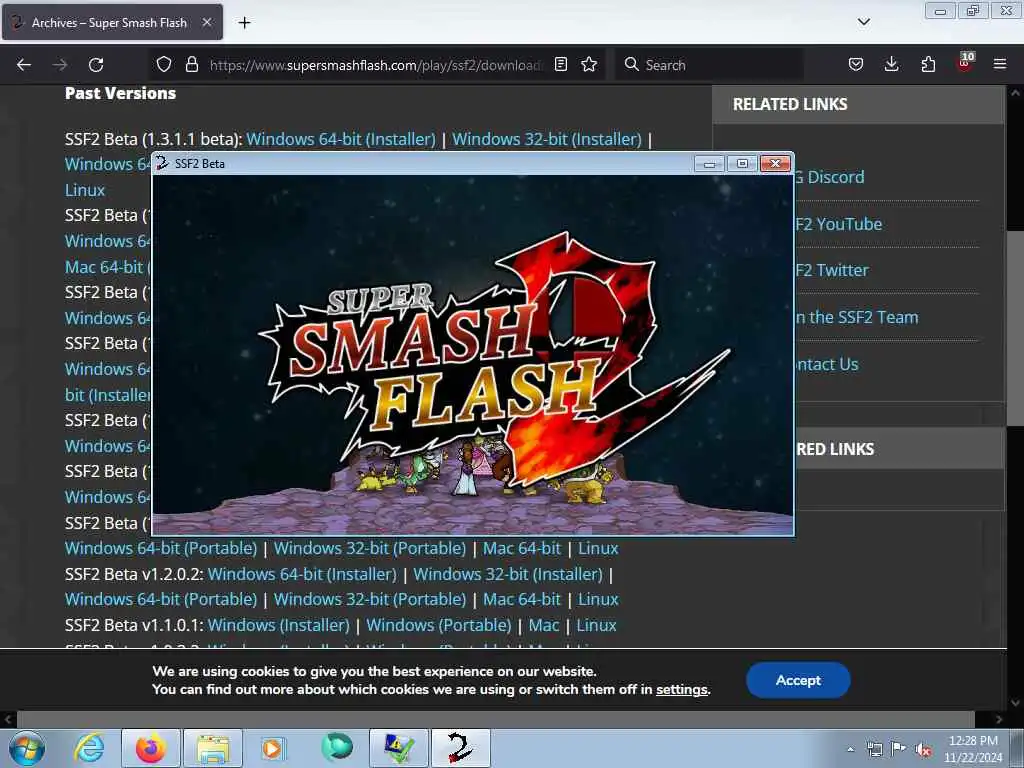Image resolution: width=1024 pixels, height=768 pixels.
Task: Open Firefox hamburger application menu
Action: click(1000, 64)
